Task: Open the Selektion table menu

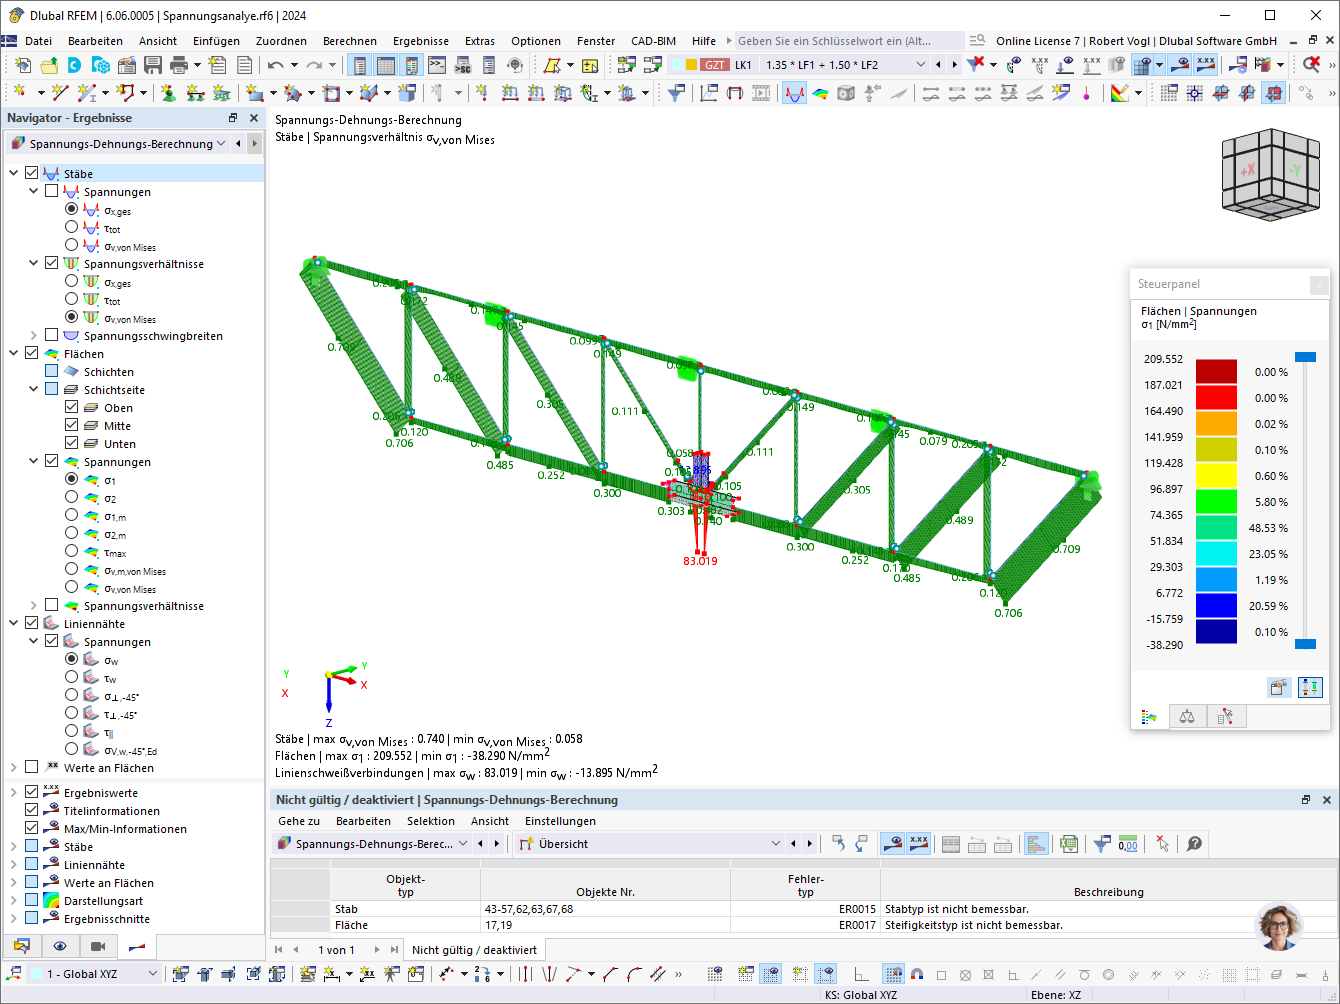Action: pyautogui.click(x=431, y=821)
